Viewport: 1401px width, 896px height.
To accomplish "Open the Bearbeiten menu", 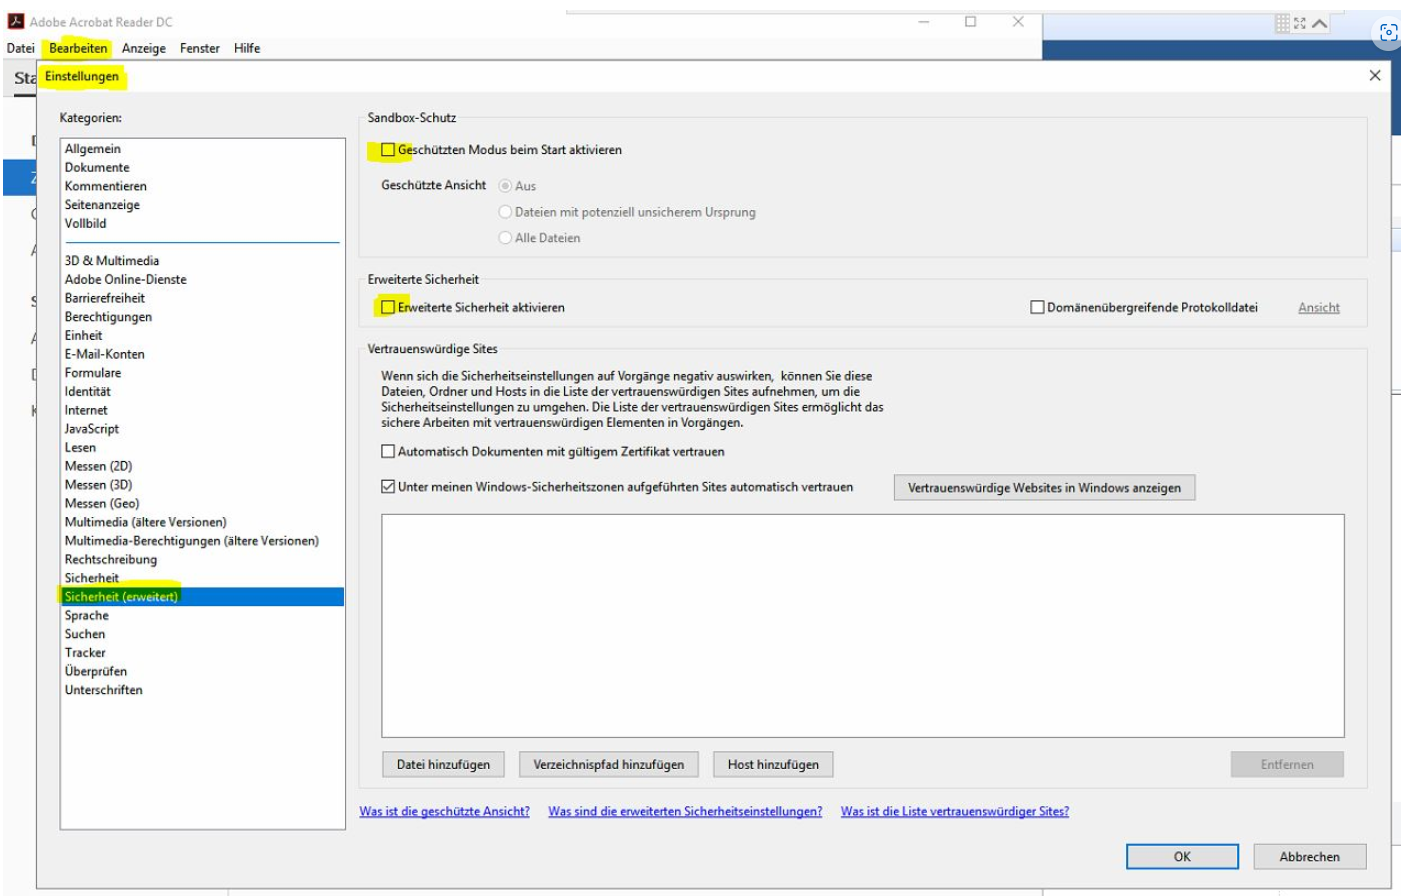I will point(78,48).
